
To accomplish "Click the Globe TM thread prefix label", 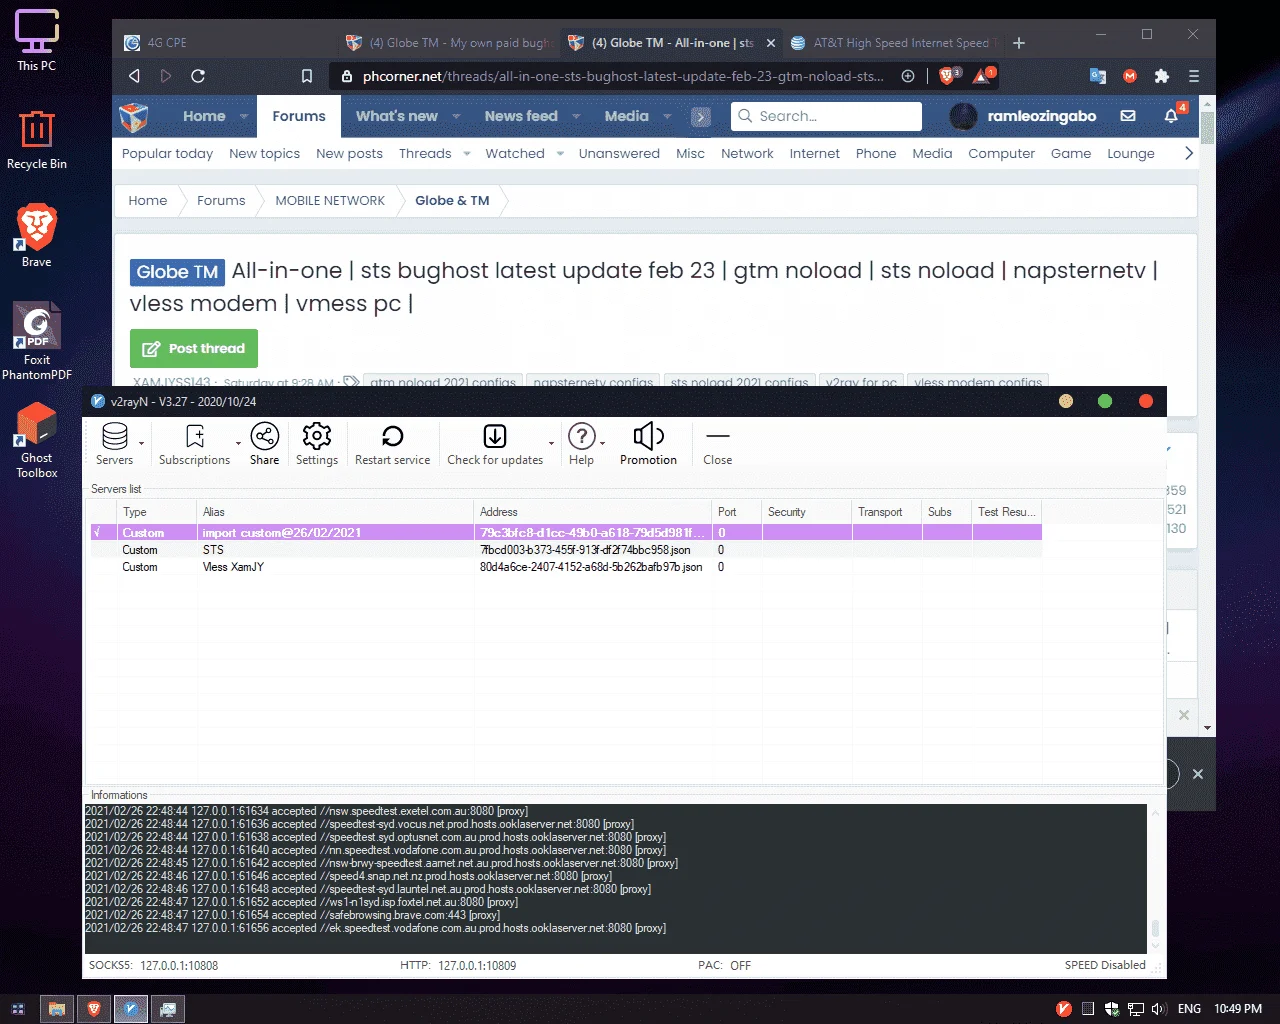I will tap(177, 272).
